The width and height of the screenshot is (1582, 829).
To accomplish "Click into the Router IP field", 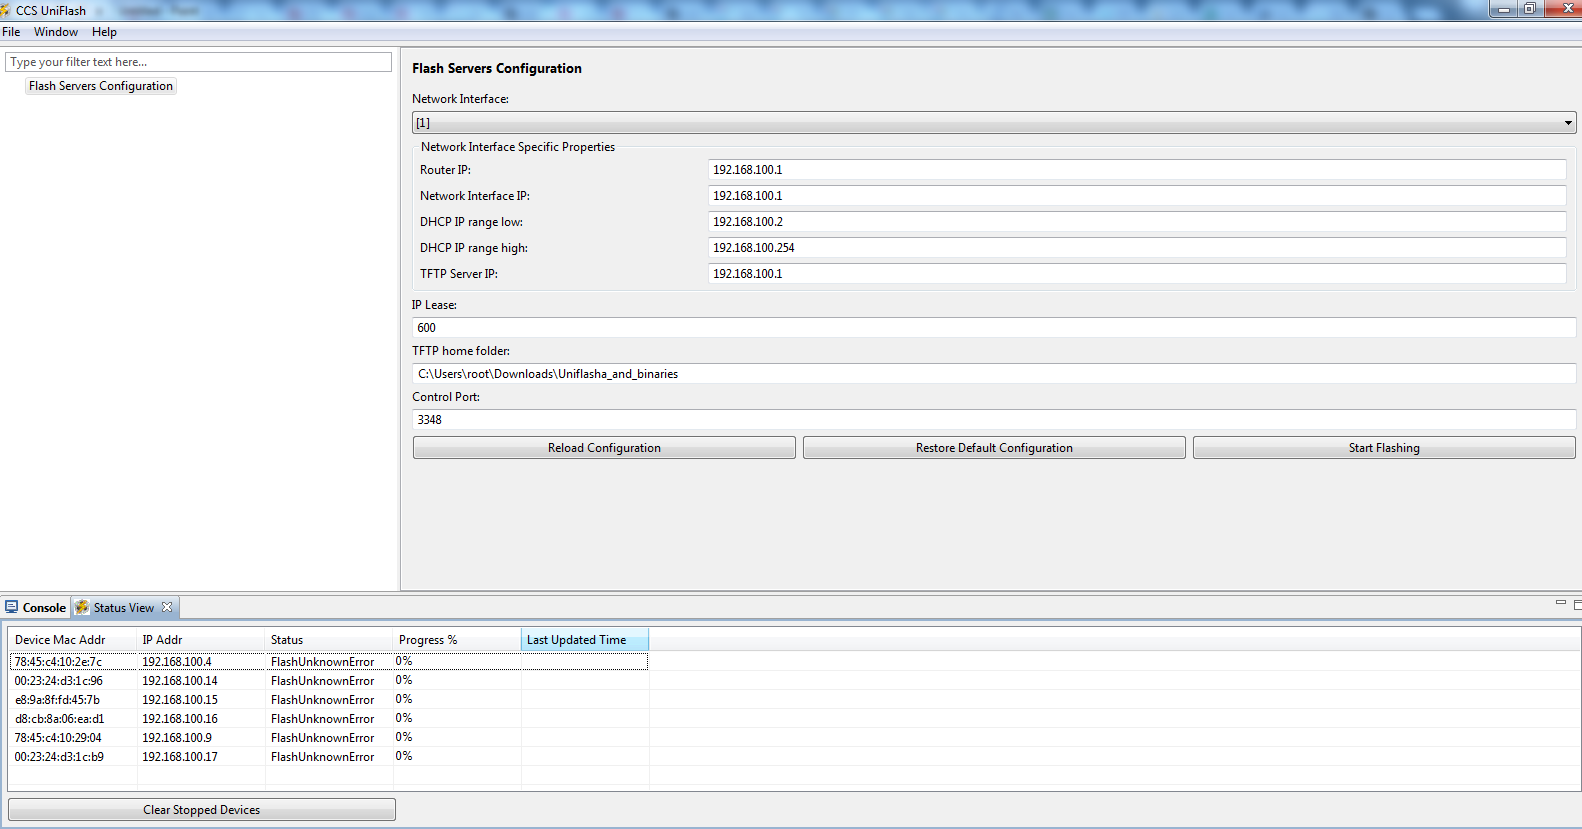I will (x=1137, y=170).
